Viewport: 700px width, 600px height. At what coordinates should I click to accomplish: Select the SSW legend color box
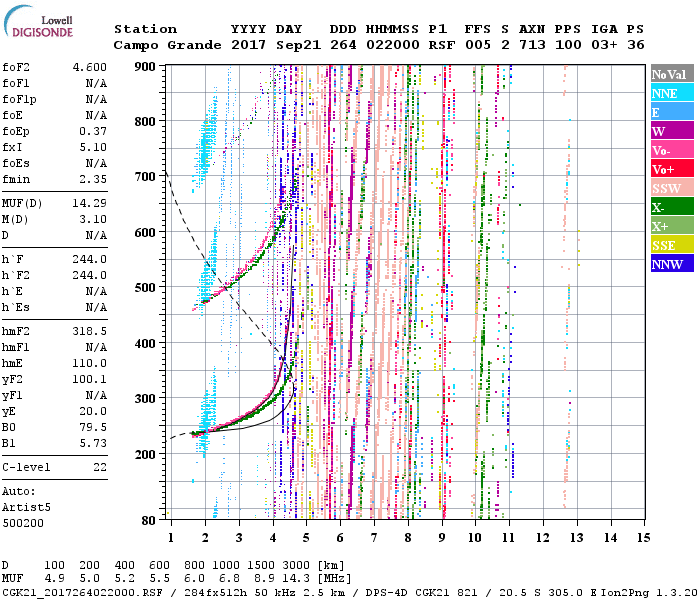pos(670,188)
